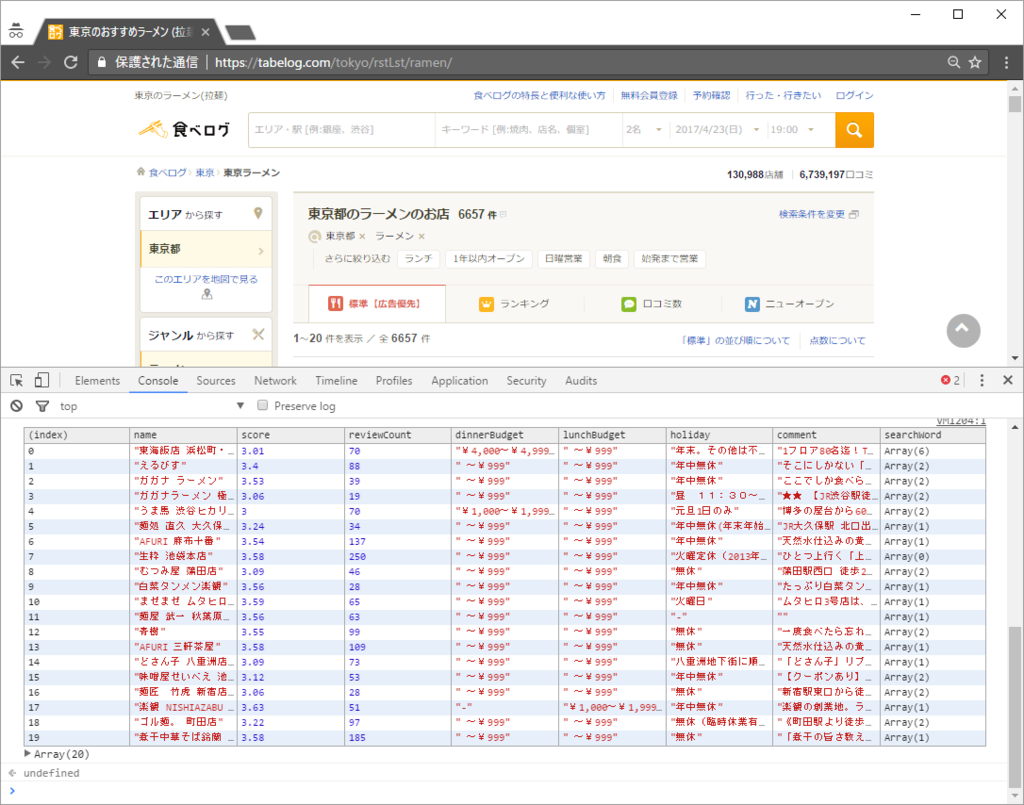This screenshot has height=805, width=1024.
Task: Toggle the Preserve log checkbox
Action: click(263, 405)
